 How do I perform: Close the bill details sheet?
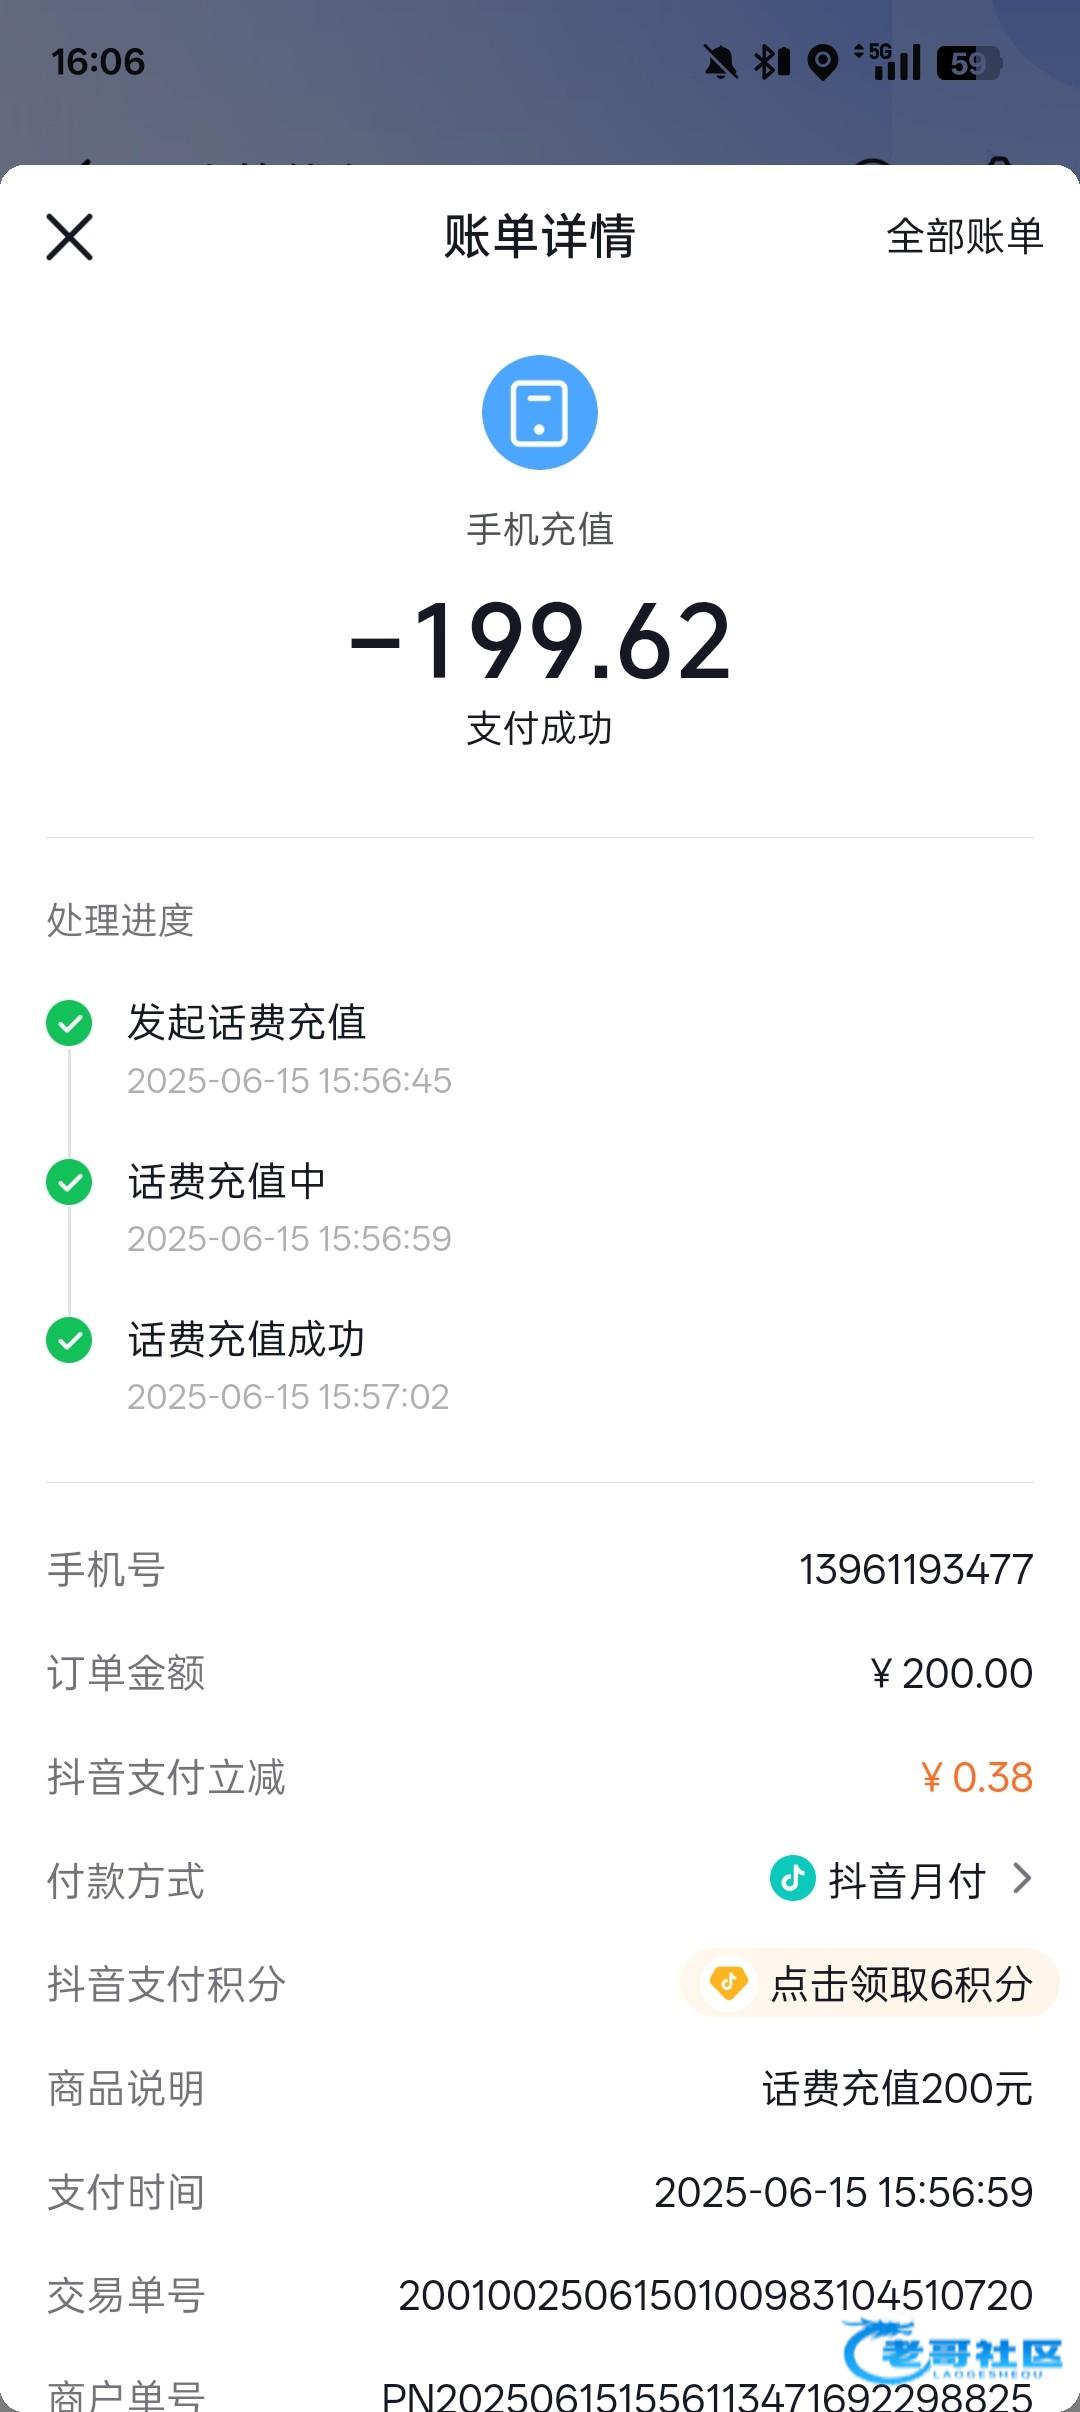tap(69, 237)
